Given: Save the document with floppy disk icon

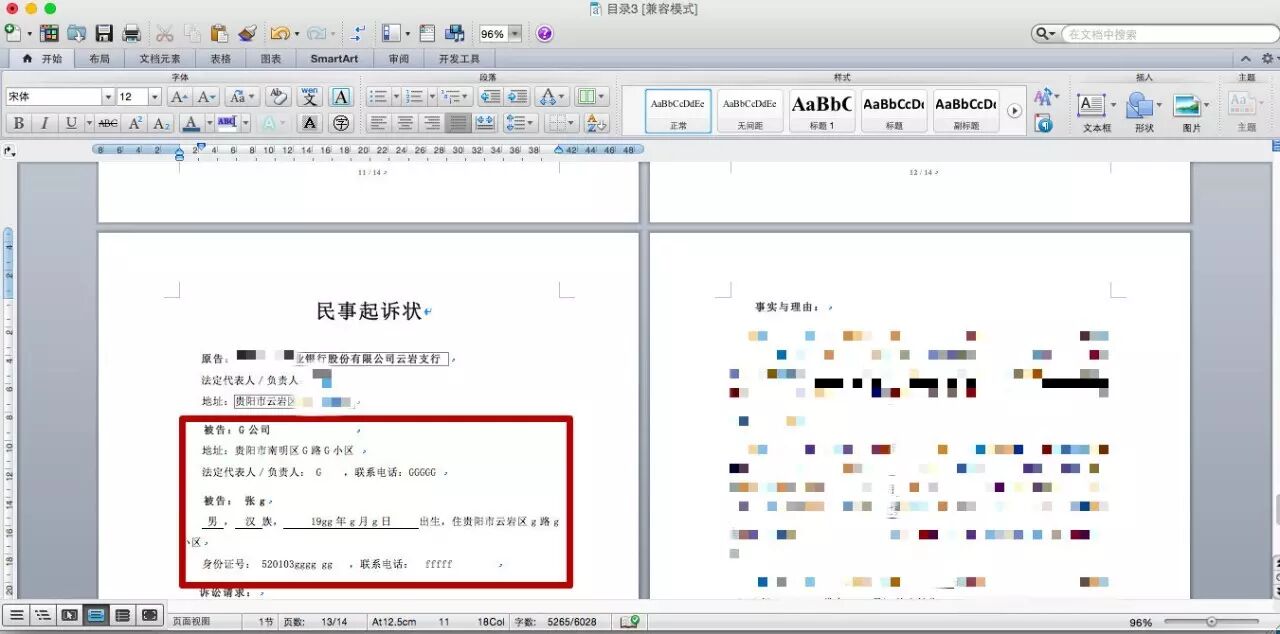Looking at the screenshot, I should [104, 33].
